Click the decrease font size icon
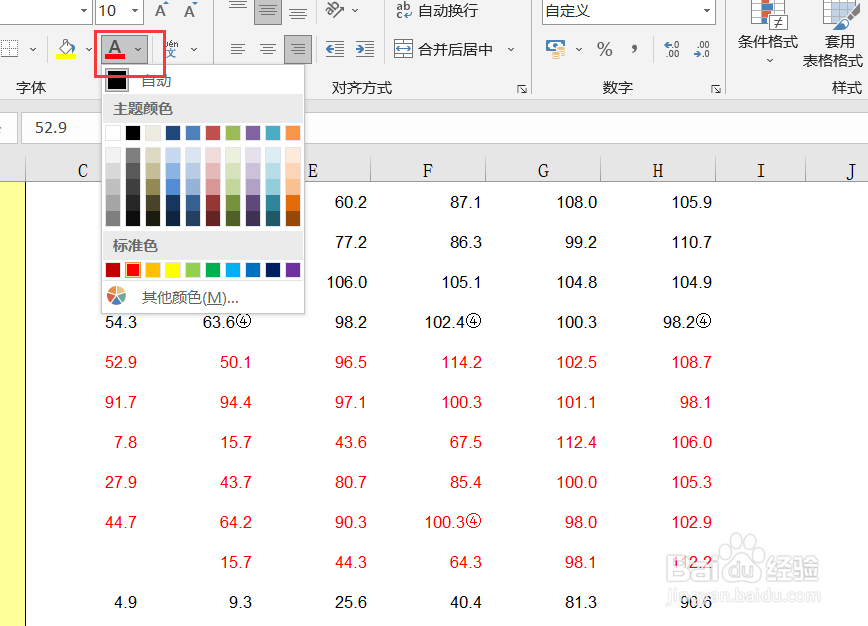This screenshot has width=868, height=626. pos(190,11)
